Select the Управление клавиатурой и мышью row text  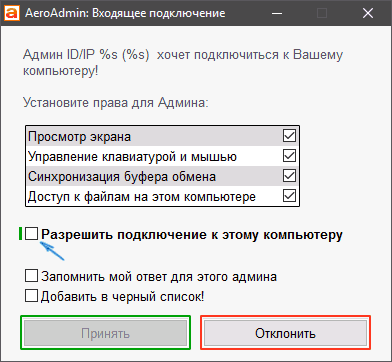click(x=132, y=157)
